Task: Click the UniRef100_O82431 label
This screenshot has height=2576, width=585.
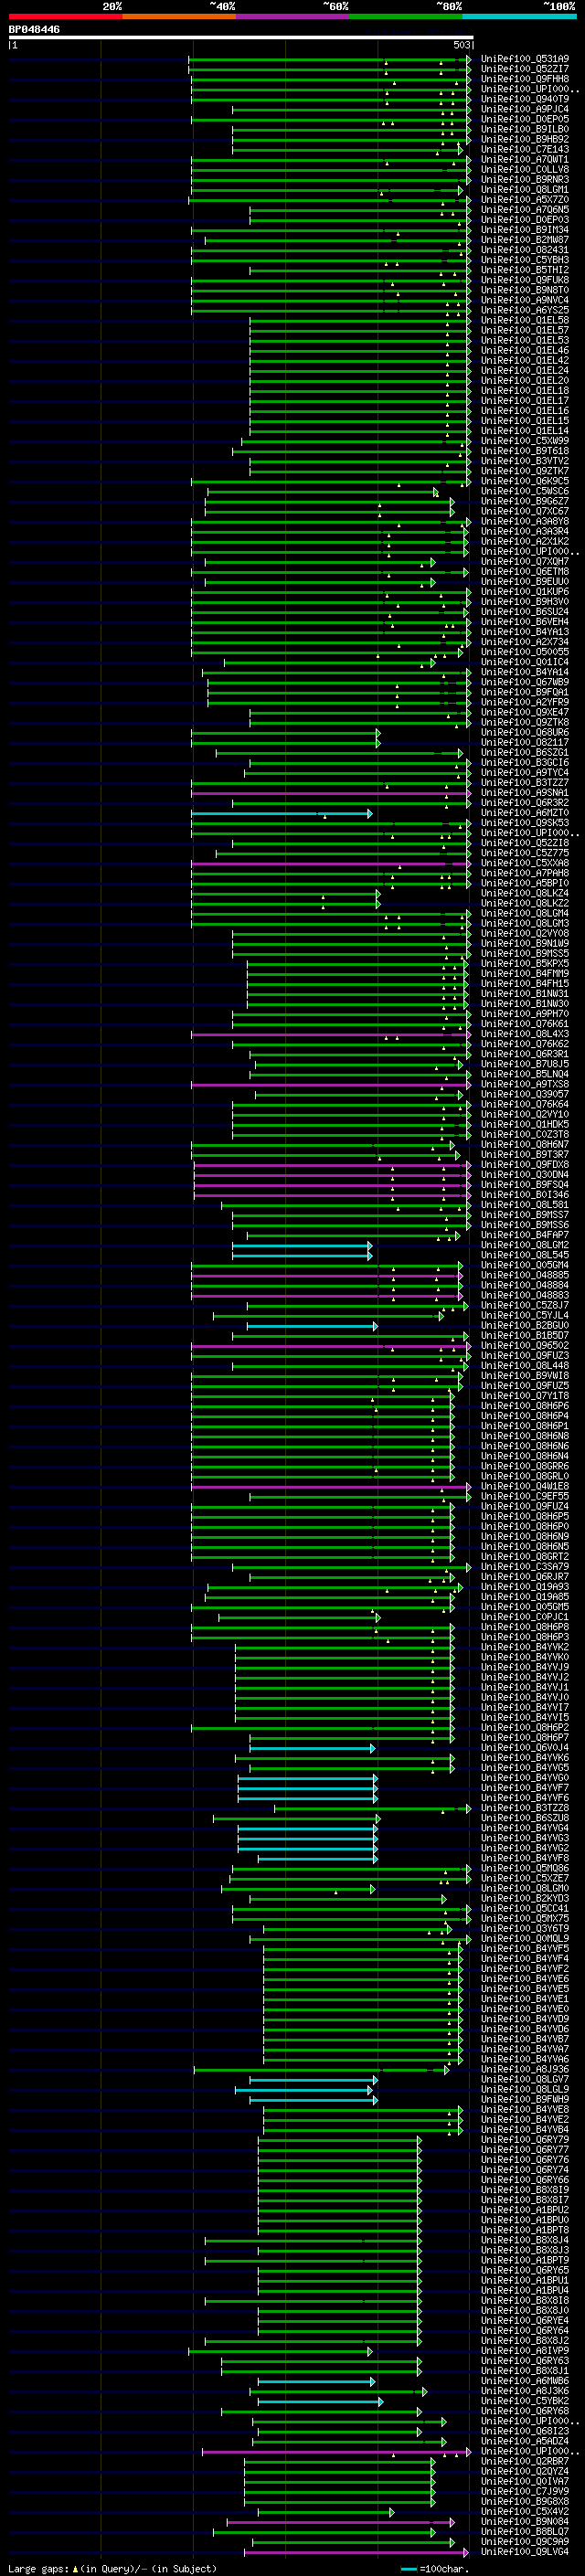Action: click(525, 250)
